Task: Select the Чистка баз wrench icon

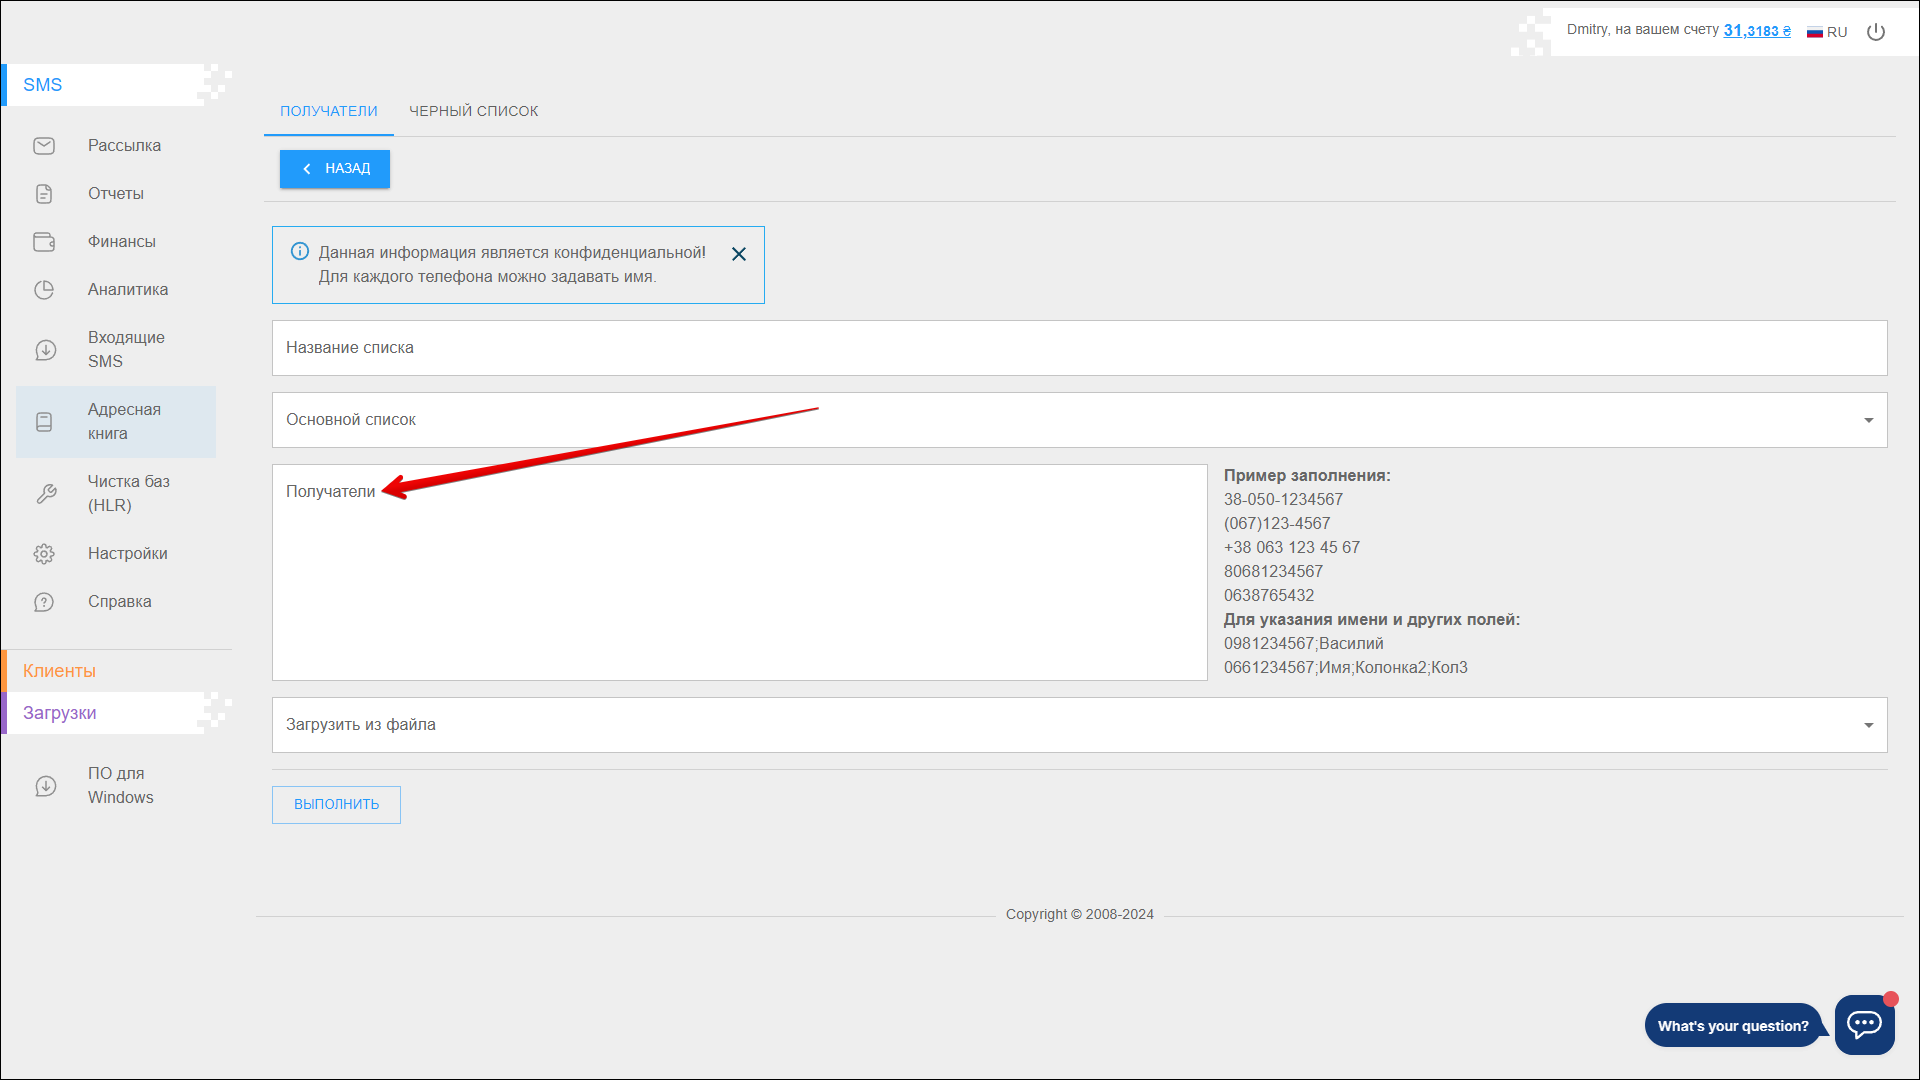Action: pyautogui.click(x=45, y=494)
